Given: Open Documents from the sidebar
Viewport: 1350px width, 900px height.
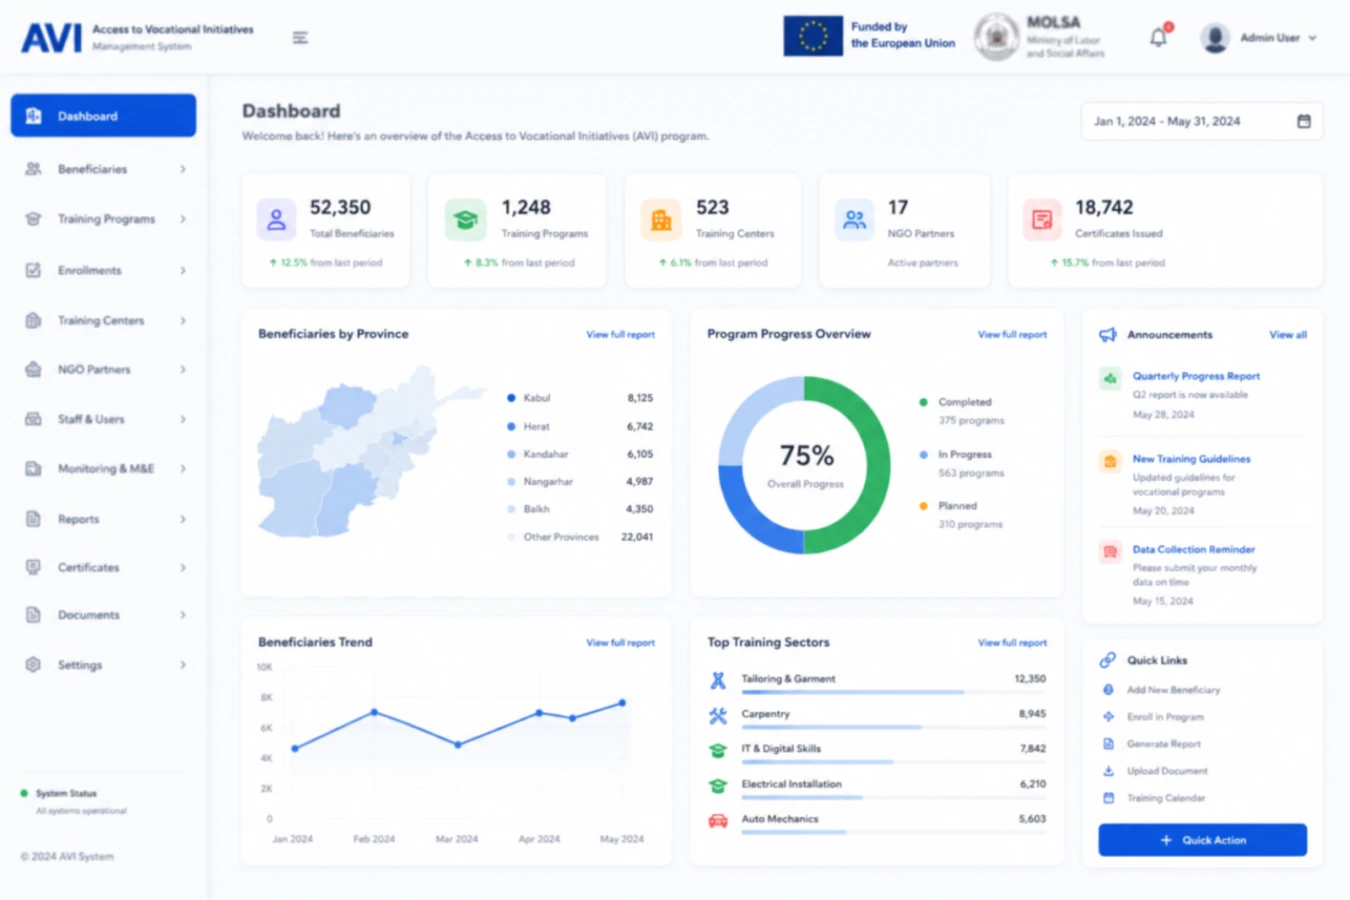Looking at the screenshot, I should click(x=103, y=615).
